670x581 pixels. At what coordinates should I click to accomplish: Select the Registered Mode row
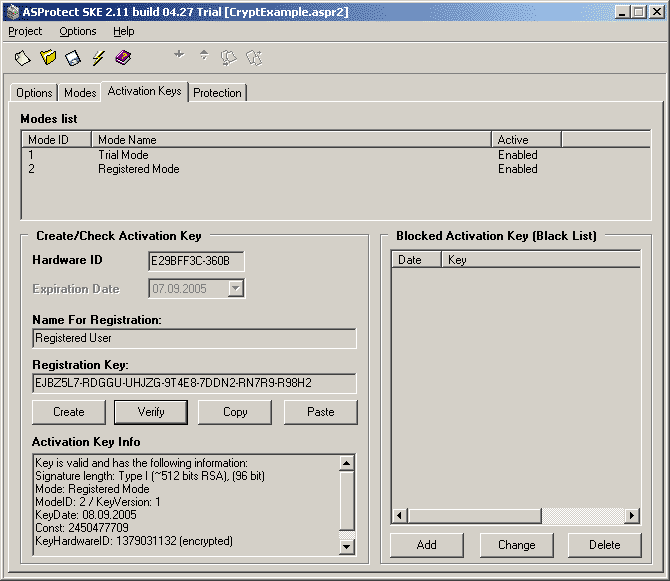click(x=335, y=169)
